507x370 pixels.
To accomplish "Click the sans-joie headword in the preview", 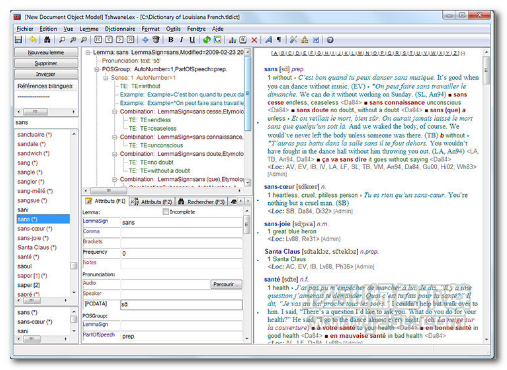I will pos(277,224).
